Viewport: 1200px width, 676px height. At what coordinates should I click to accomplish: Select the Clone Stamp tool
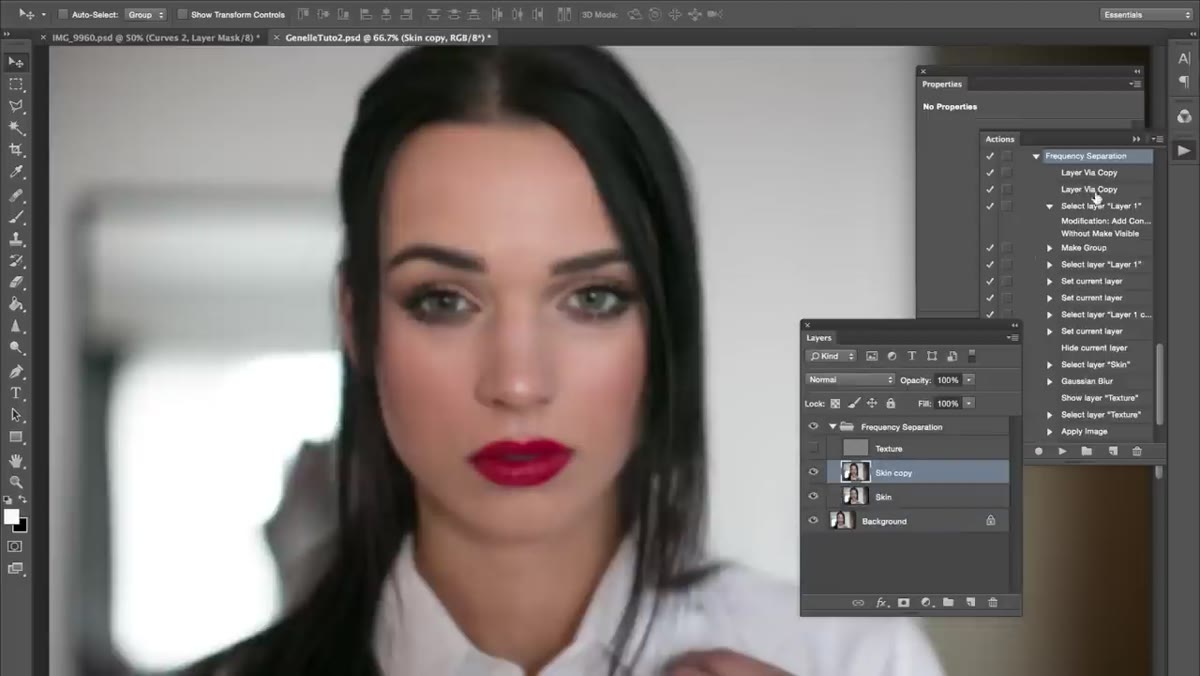coord(16,240)
